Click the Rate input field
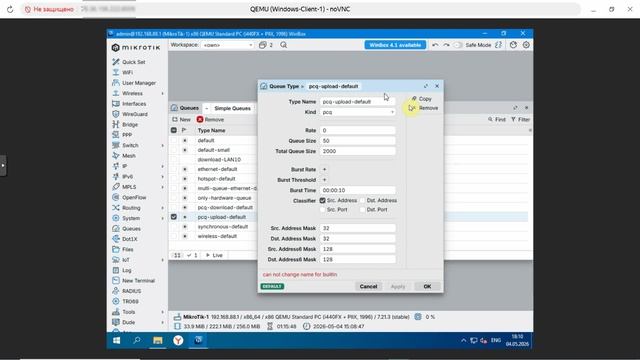The width and height of the screenshot is (640, 360). click(x=358, y=130)
